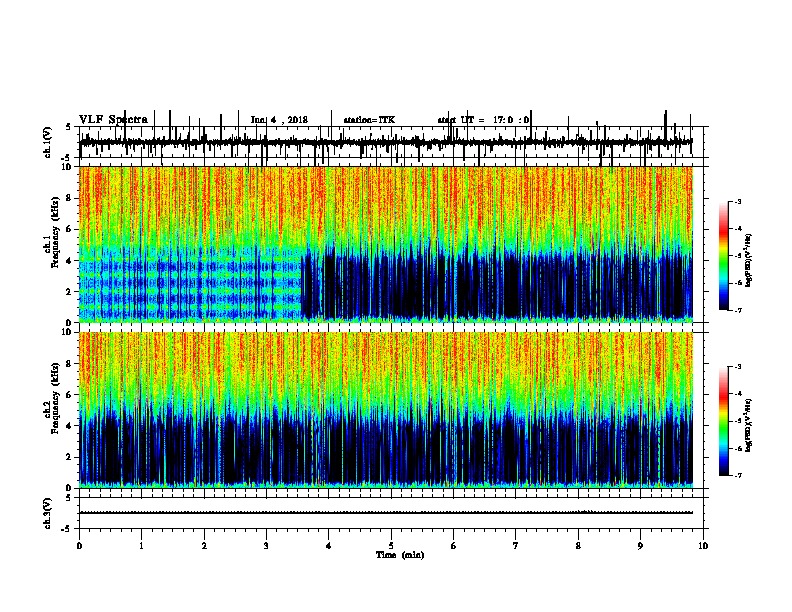
Task: Click time-axis tick label "4"
Action: pos(329,546)
